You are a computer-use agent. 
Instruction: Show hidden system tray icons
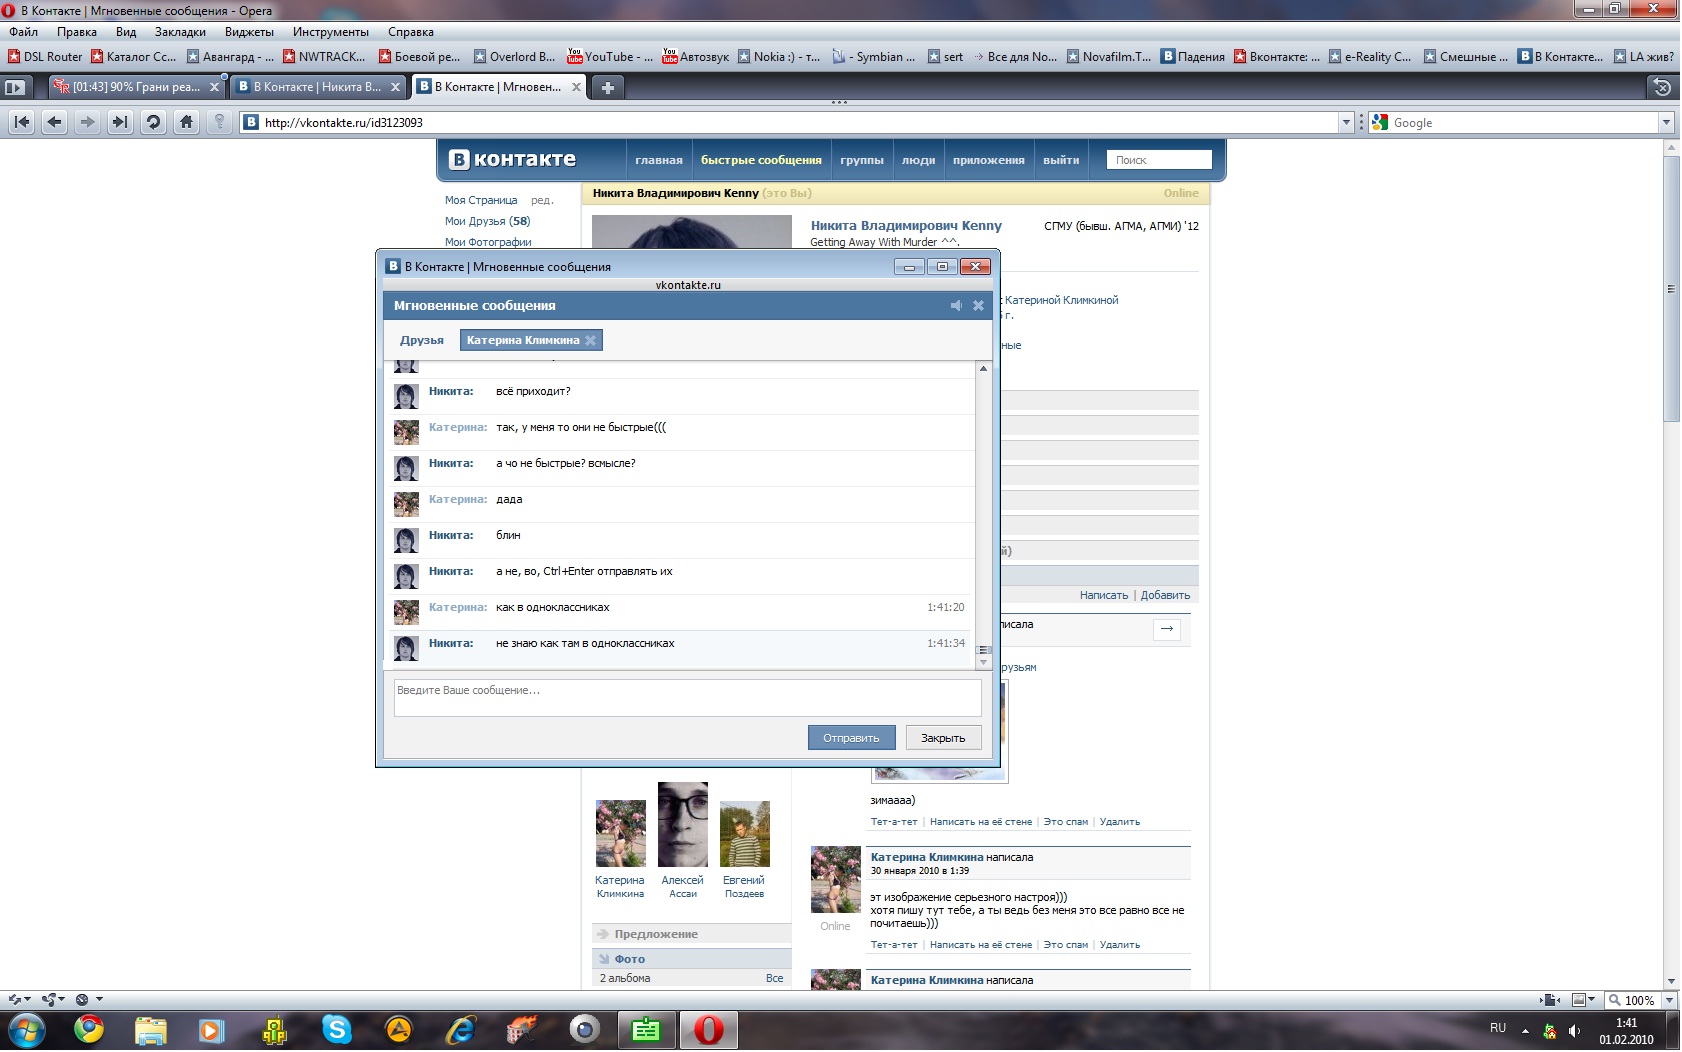1525,1031
